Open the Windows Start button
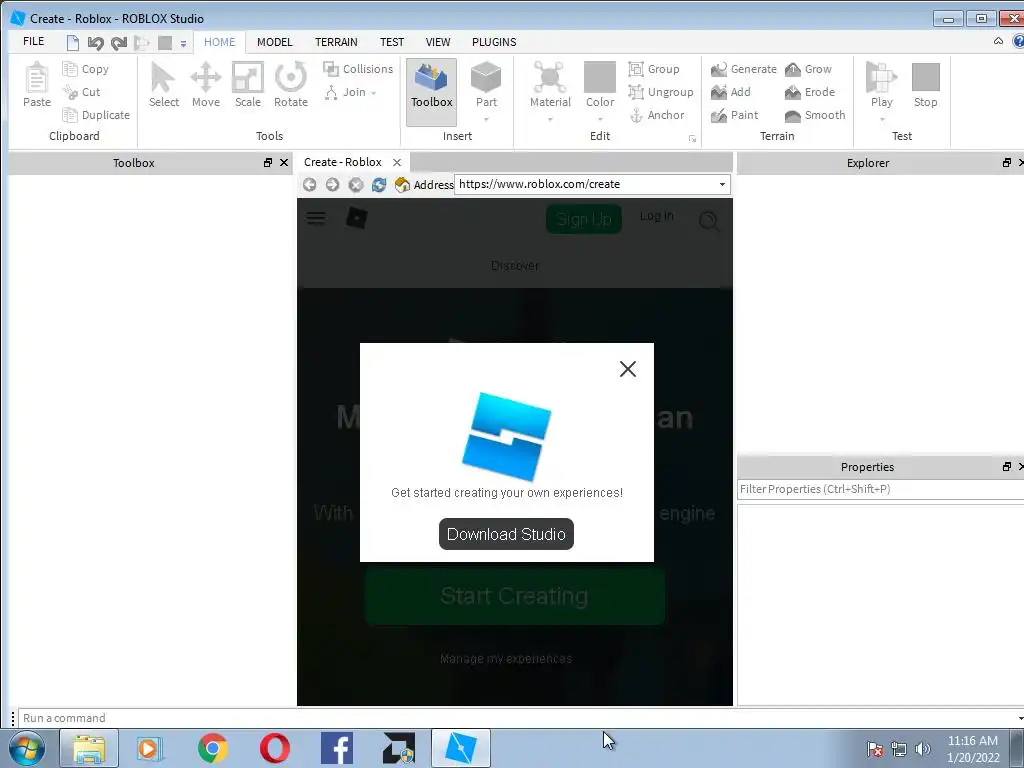The image size is (1024, 768). [26, 748]
